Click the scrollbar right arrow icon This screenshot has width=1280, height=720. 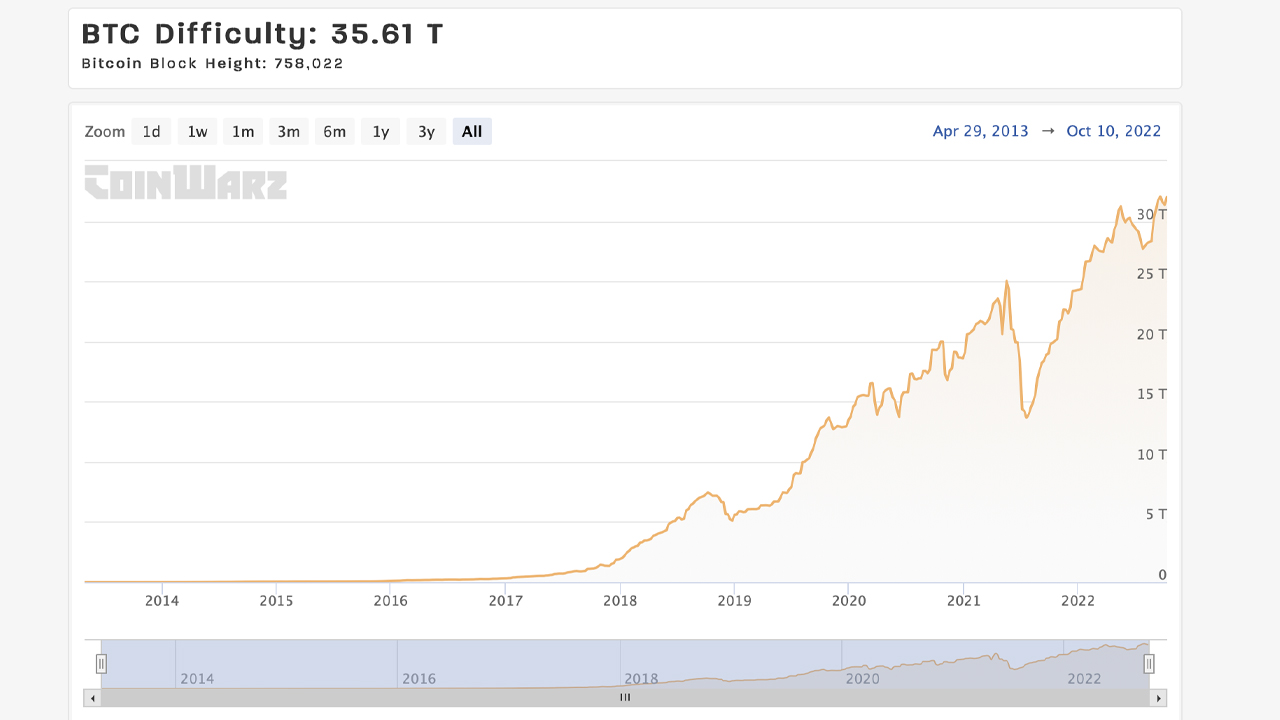(x=1159, y=698)
